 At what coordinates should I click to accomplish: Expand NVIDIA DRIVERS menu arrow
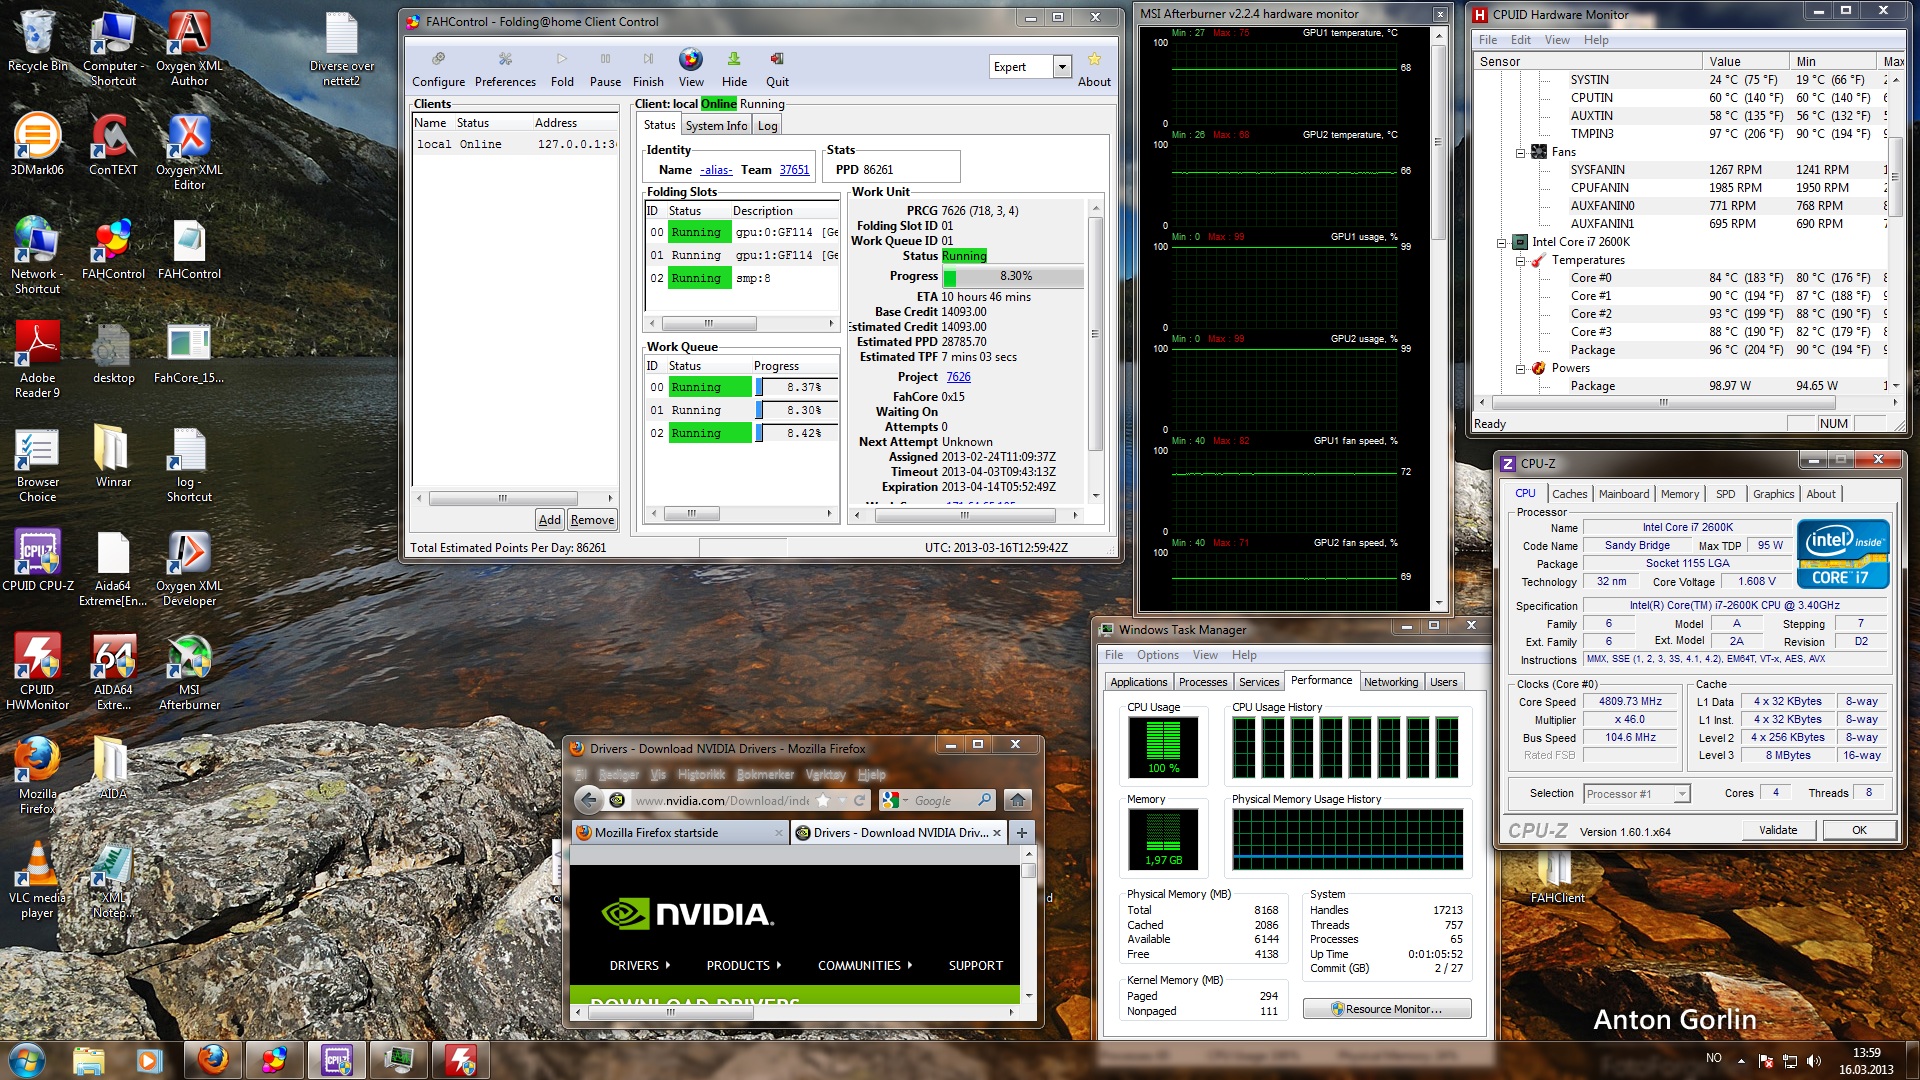pos(668,965)
